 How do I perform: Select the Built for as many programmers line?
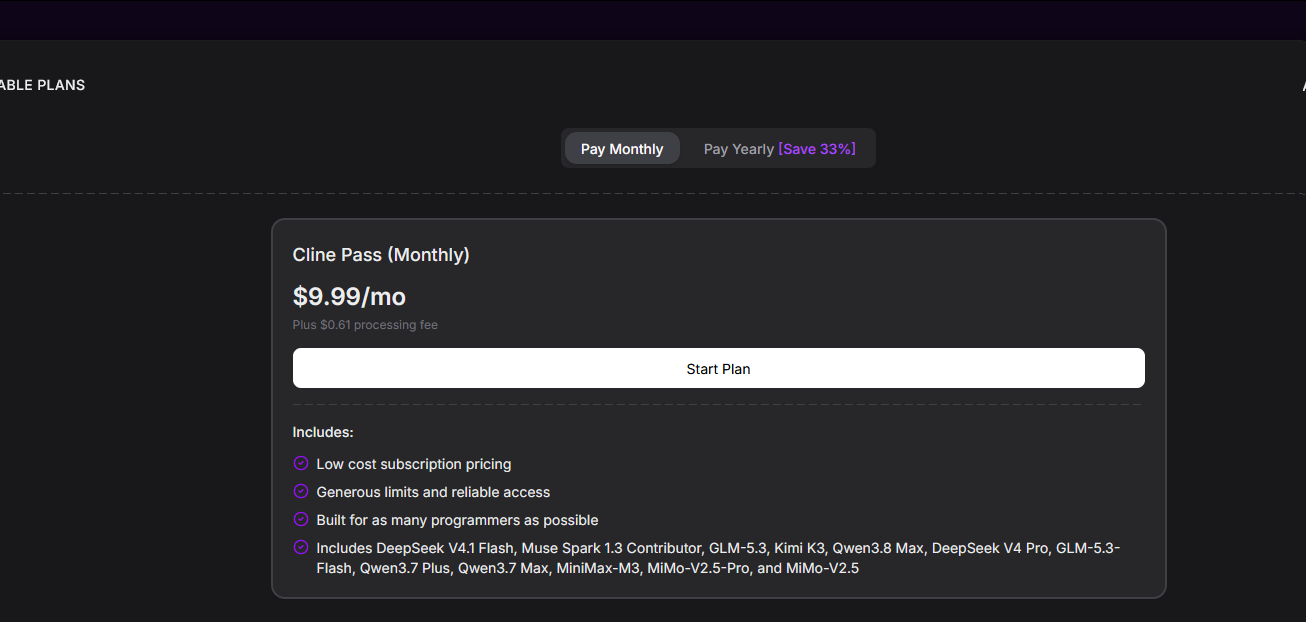tap(457, 520)
